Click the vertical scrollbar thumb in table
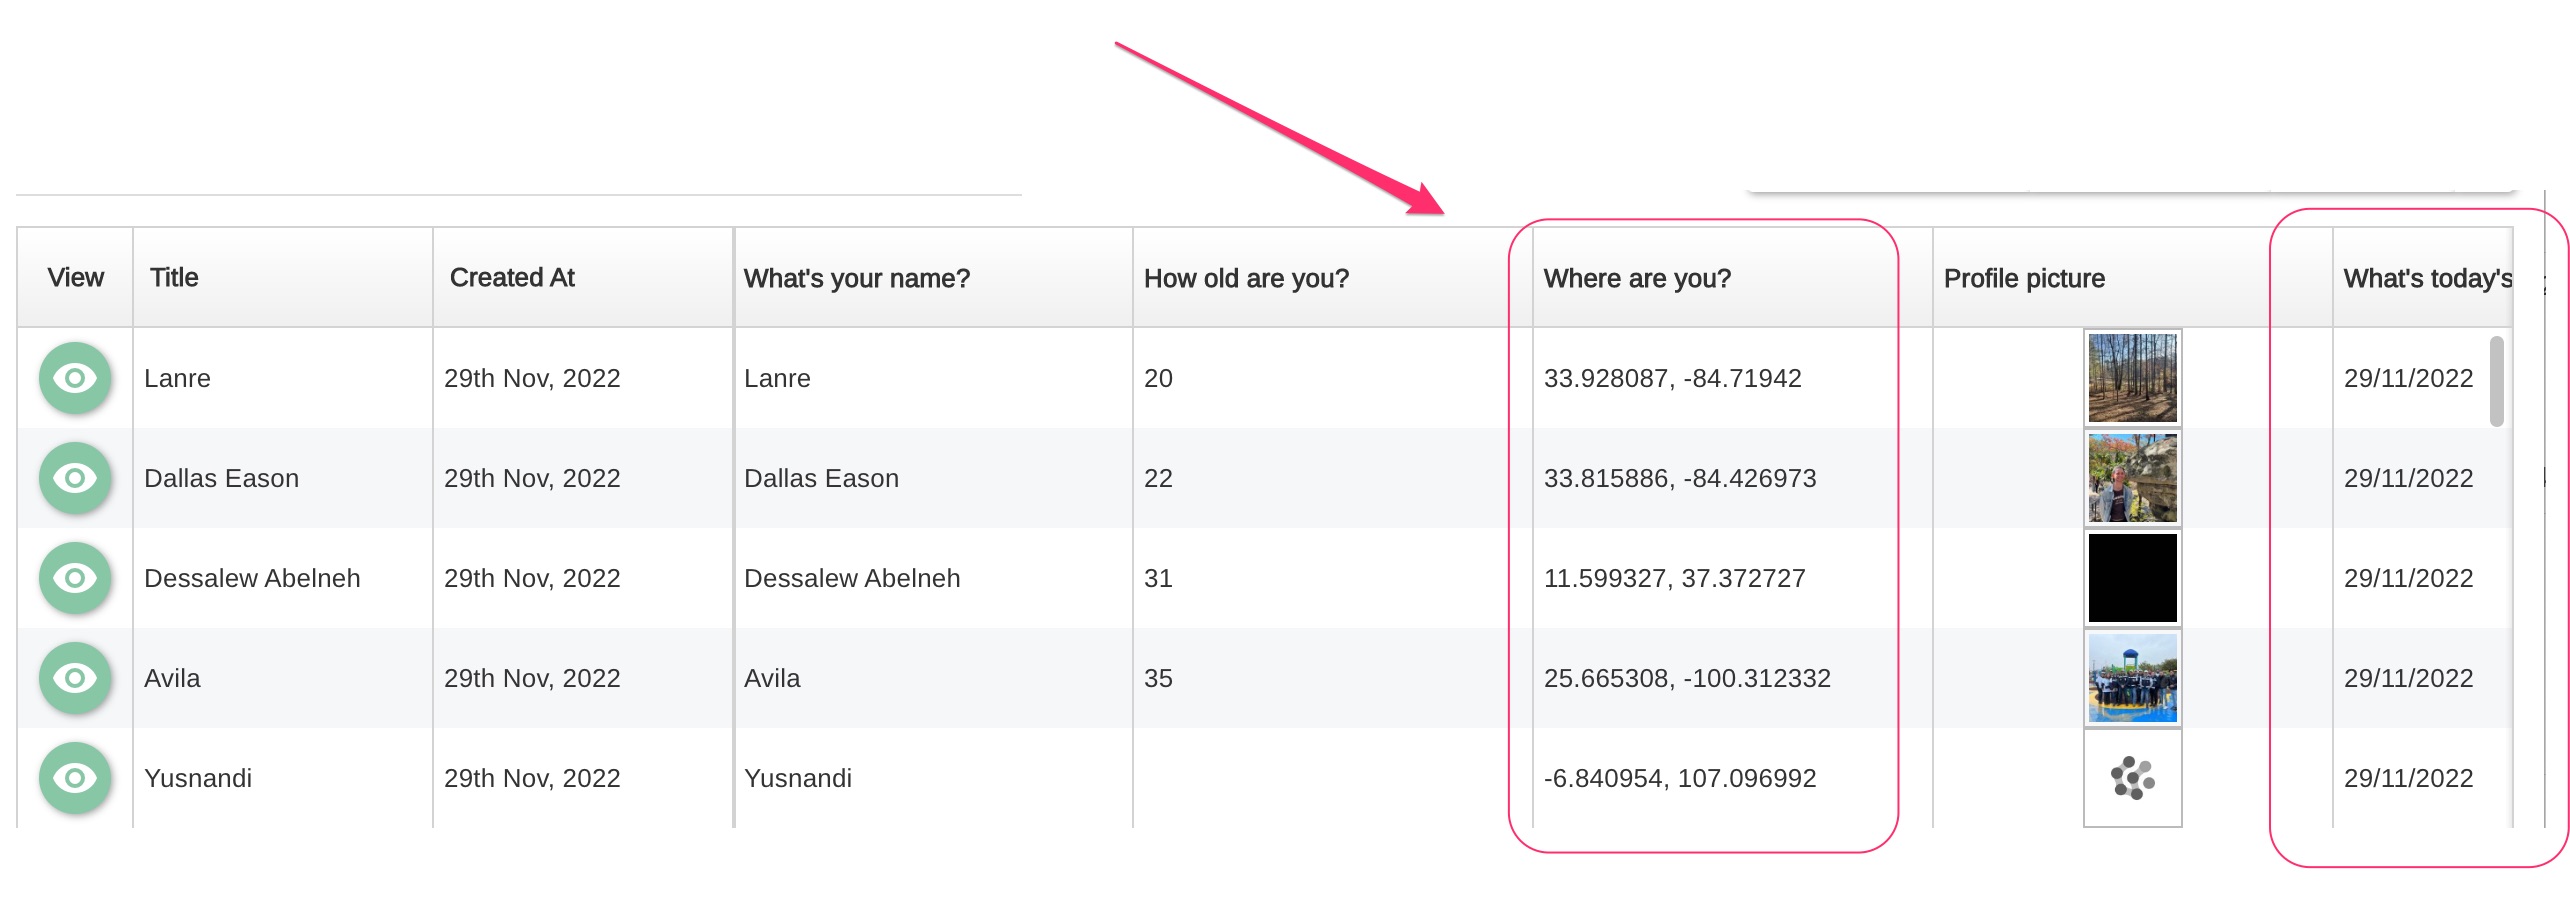 pos(2496,381)
